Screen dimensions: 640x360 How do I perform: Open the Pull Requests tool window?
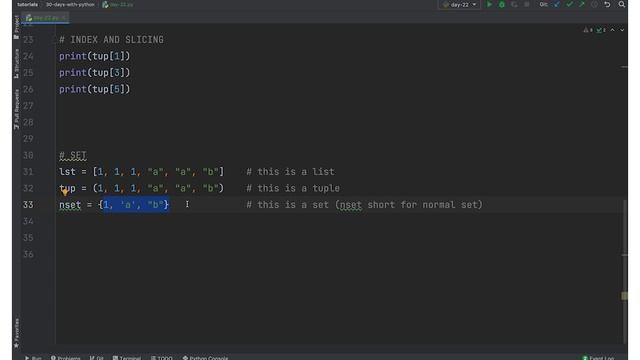pyautogui.click(x=16, y=109)
